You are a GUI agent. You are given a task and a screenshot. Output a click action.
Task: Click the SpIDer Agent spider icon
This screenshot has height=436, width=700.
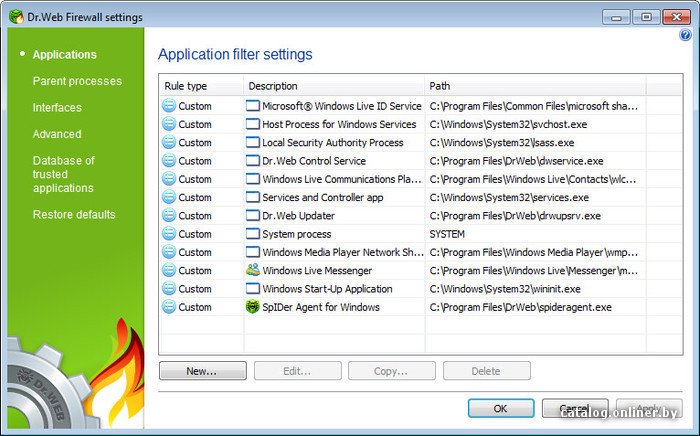tap(252, 307)
